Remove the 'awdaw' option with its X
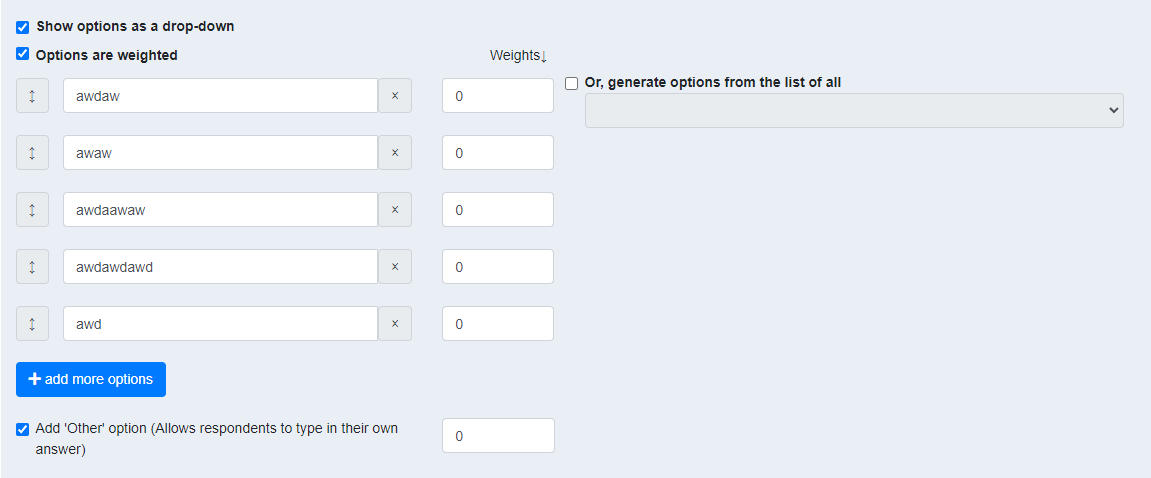 [x=394, y=96]
